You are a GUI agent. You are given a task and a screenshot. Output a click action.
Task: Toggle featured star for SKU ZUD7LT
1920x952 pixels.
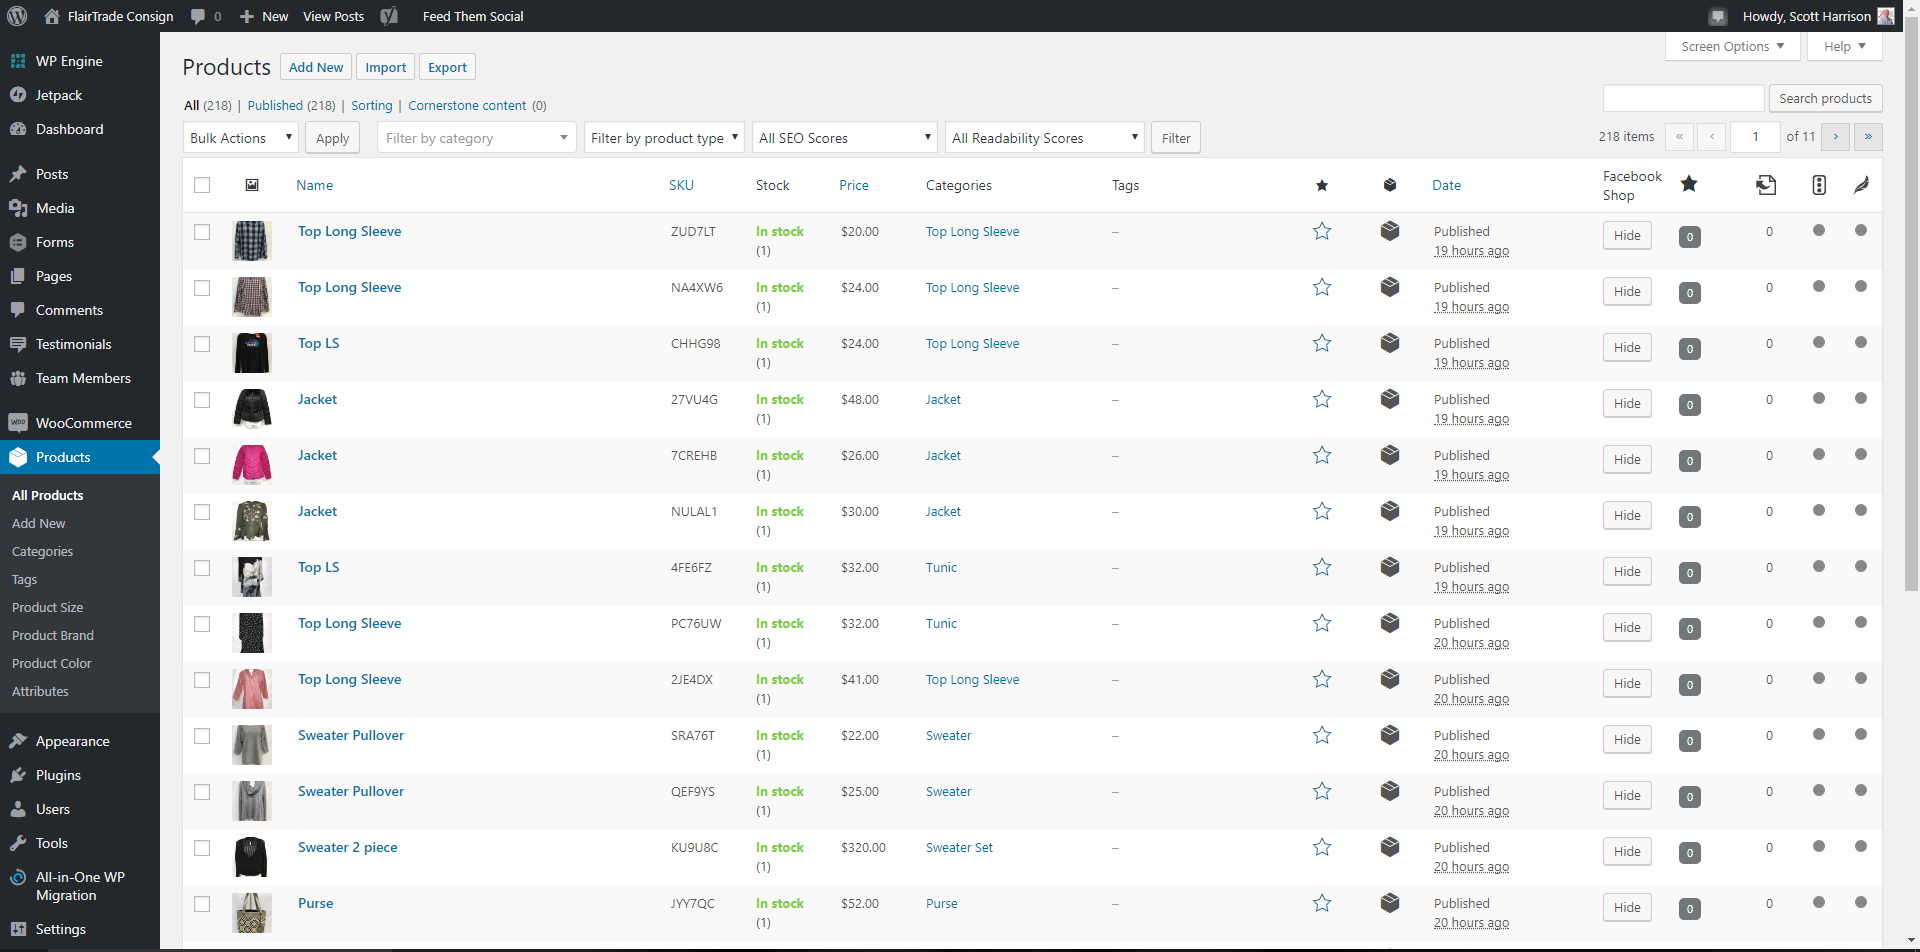[1322, 231]
